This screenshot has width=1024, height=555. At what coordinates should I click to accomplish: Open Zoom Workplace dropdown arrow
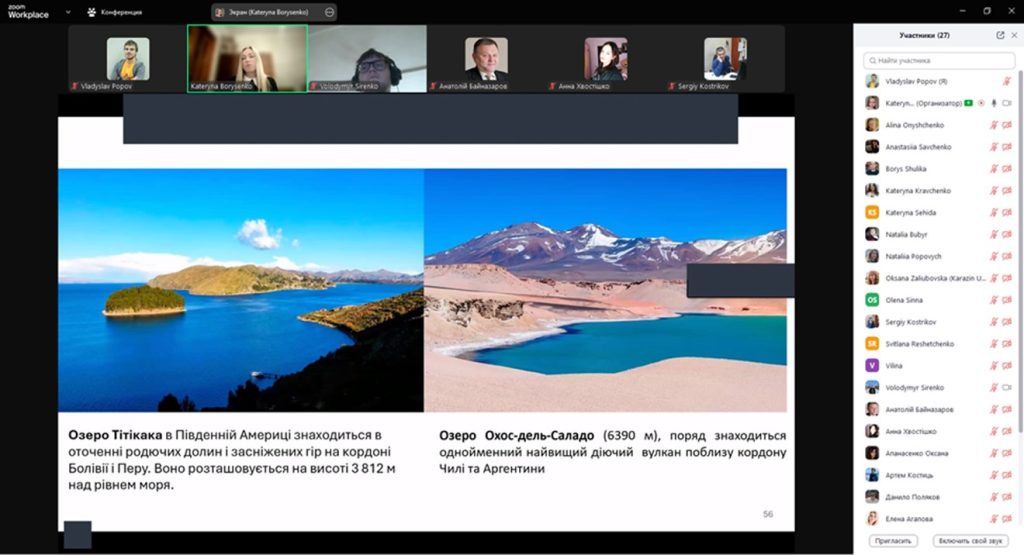click(68, 12)
